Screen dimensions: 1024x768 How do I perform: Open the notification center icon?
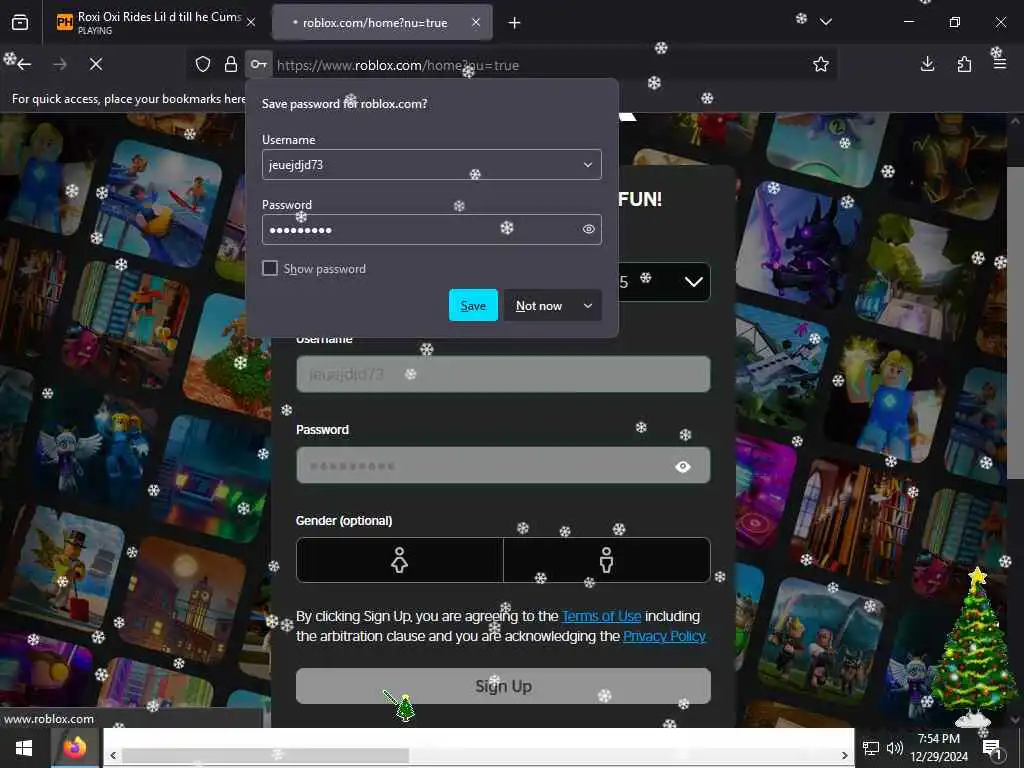pyautogui.click(x=992, y=749)
